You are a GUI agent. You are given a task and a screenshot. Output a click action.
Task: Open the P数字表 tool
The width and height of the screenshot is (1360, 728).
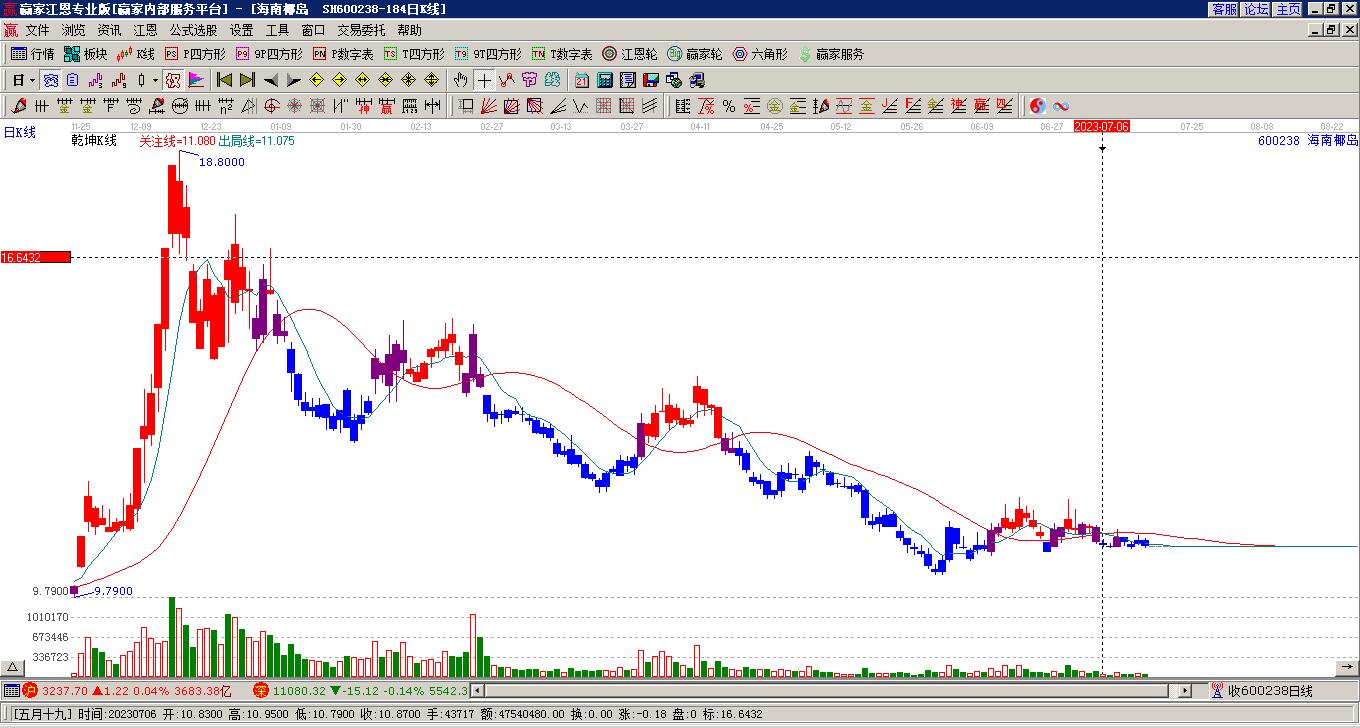click(x=342, y=54)
